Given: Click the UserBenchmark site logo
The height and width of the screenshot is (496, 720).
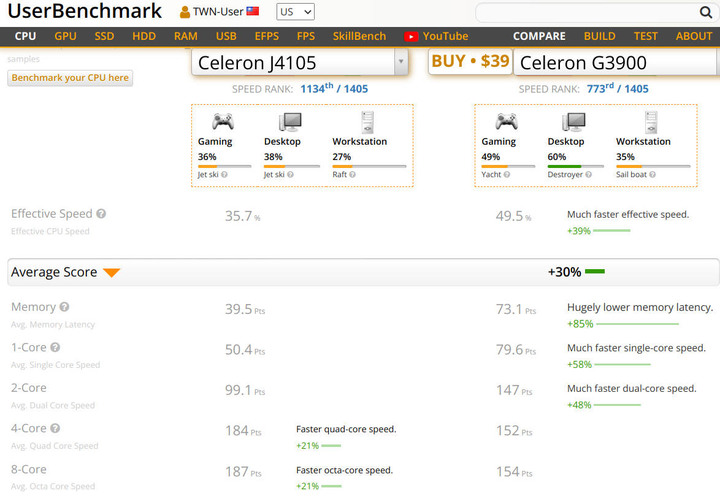Looking at the screenshot, I should (x=85, y=11).
